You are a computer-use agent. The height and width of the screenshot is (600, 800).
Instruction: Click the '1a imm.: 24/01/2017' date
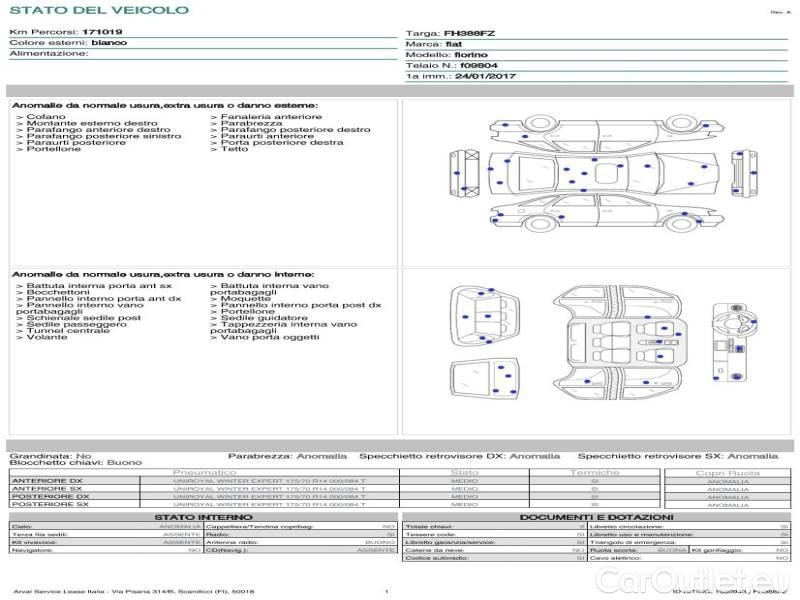460,76
